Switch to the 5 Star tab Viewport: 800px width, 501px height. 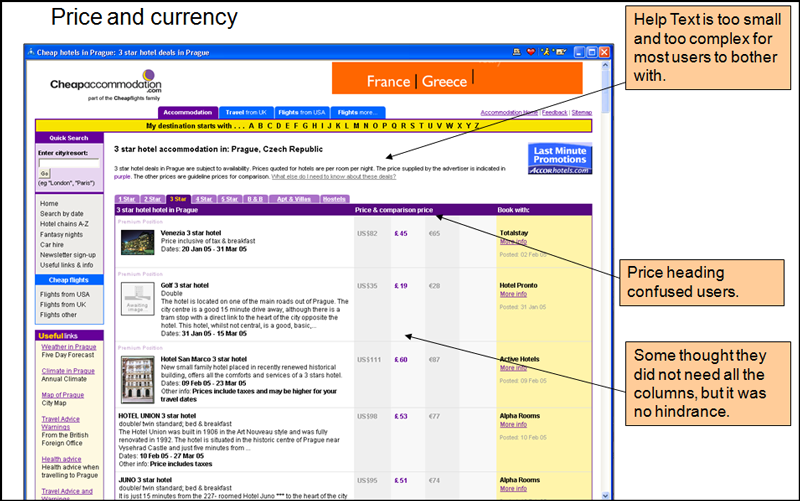(x=230, y=199)
